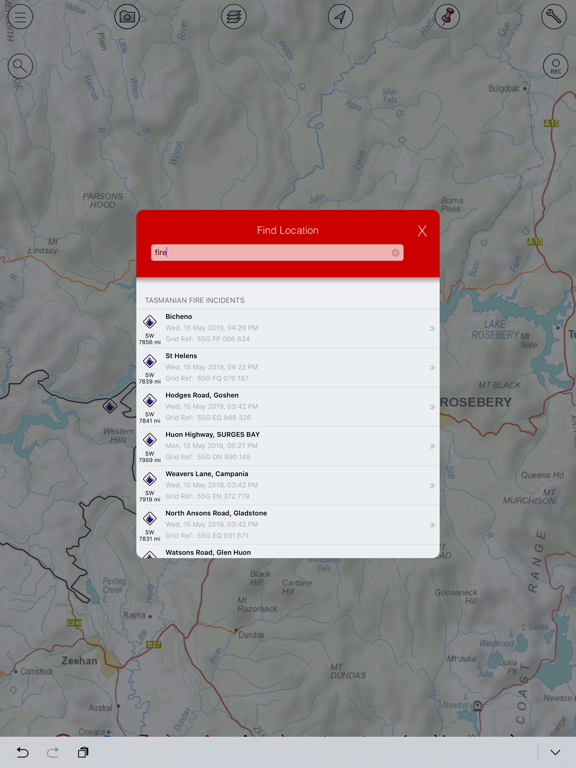Tap Bicheno Grid Ref 55G FP 066 634
This screenshot has height=768, width=576.
coord(208,339)
